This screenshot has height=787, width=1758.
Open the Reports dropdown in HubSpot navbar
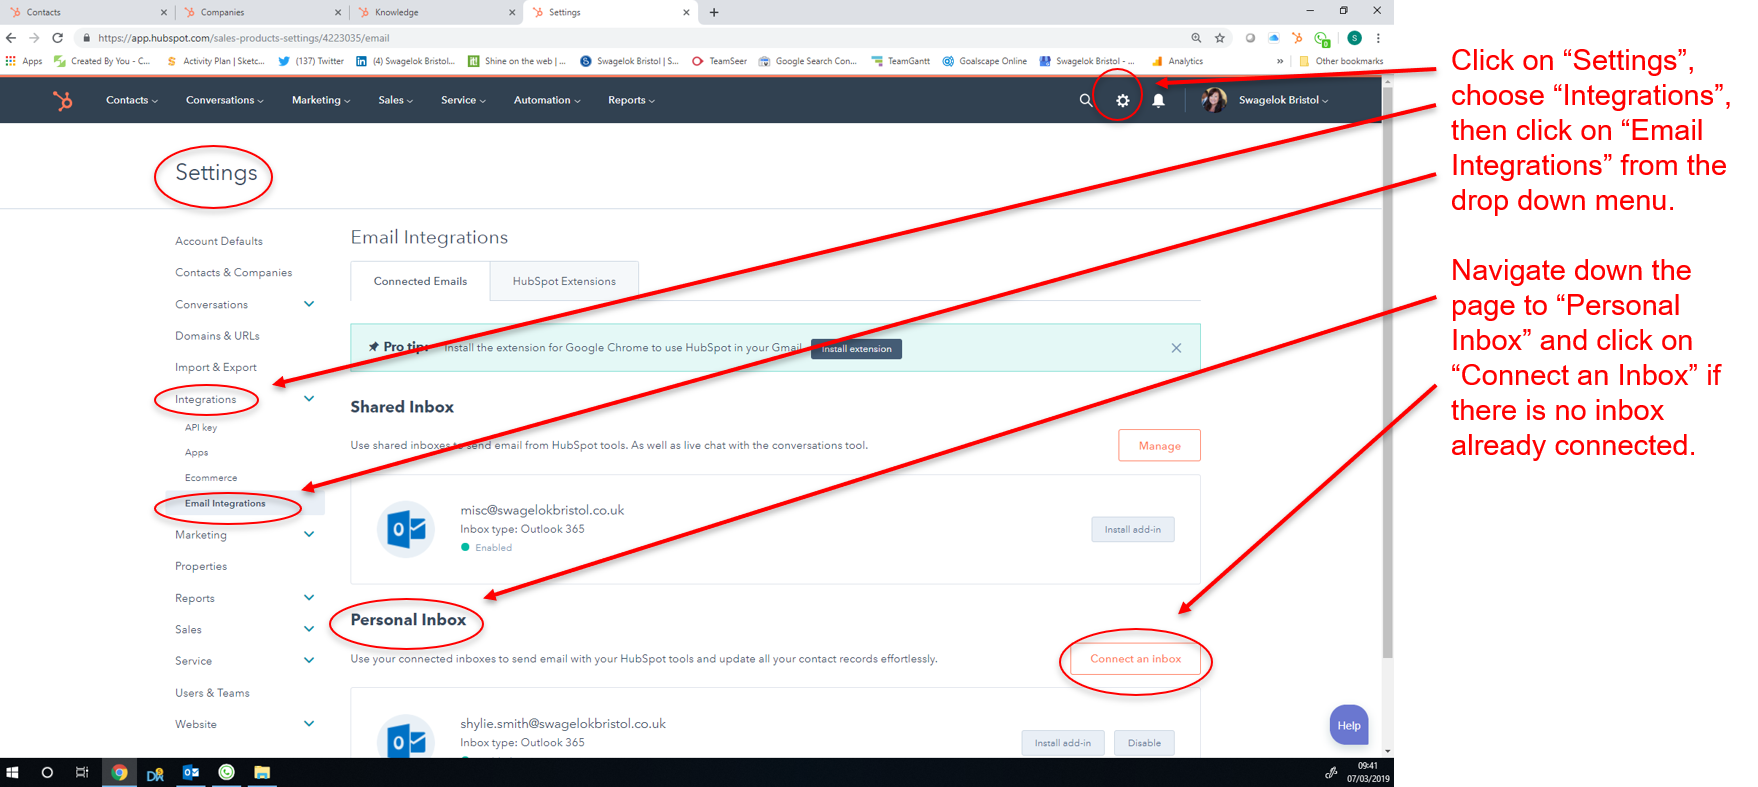pos(632,100)
